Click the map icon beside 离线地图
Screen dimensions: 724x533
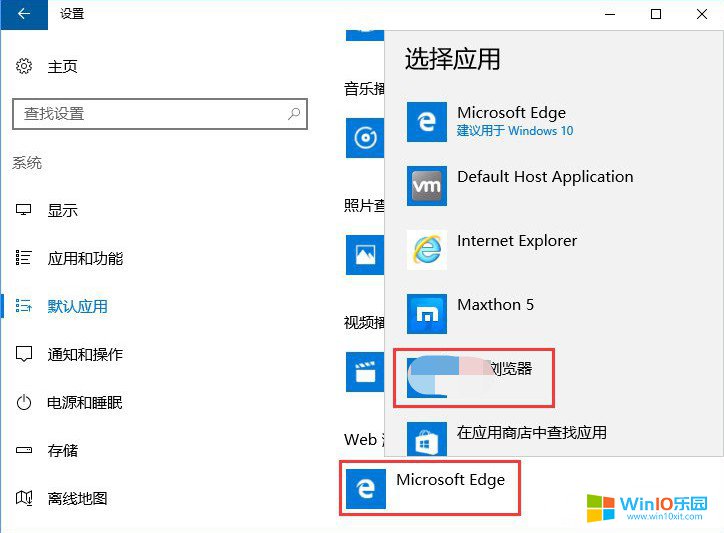pos(24,498)
